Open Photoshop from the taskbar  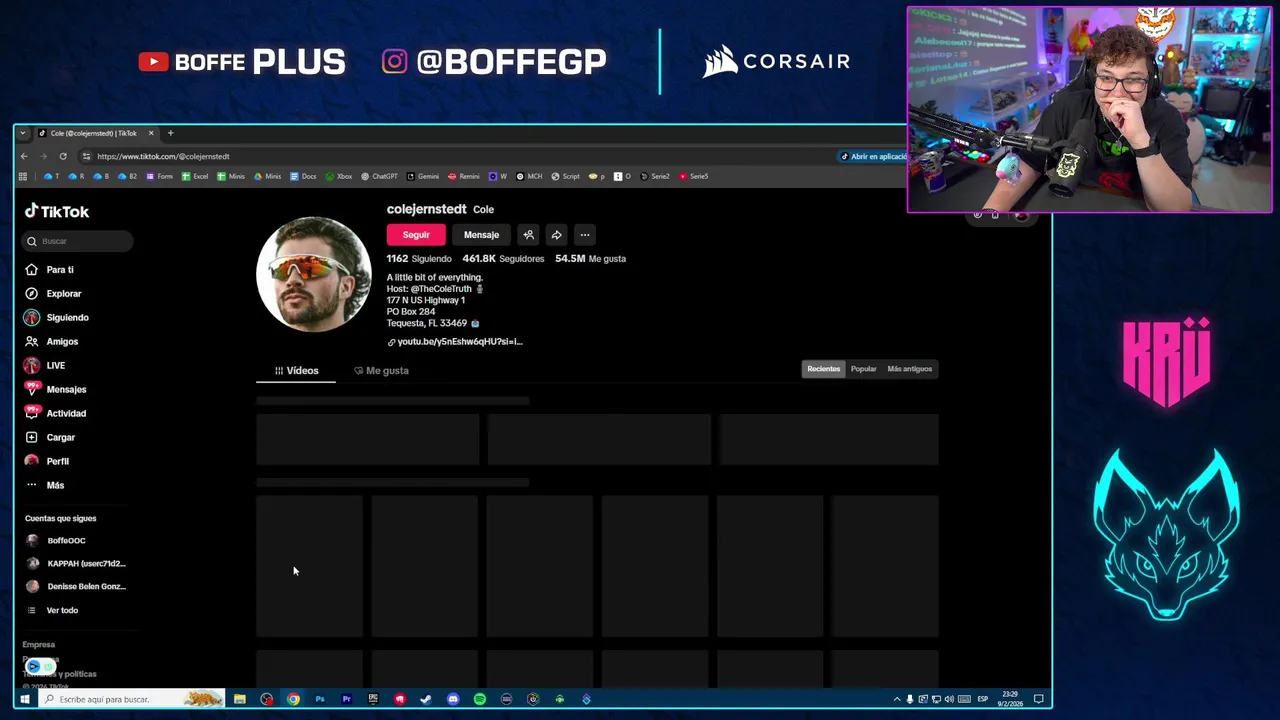320,699
